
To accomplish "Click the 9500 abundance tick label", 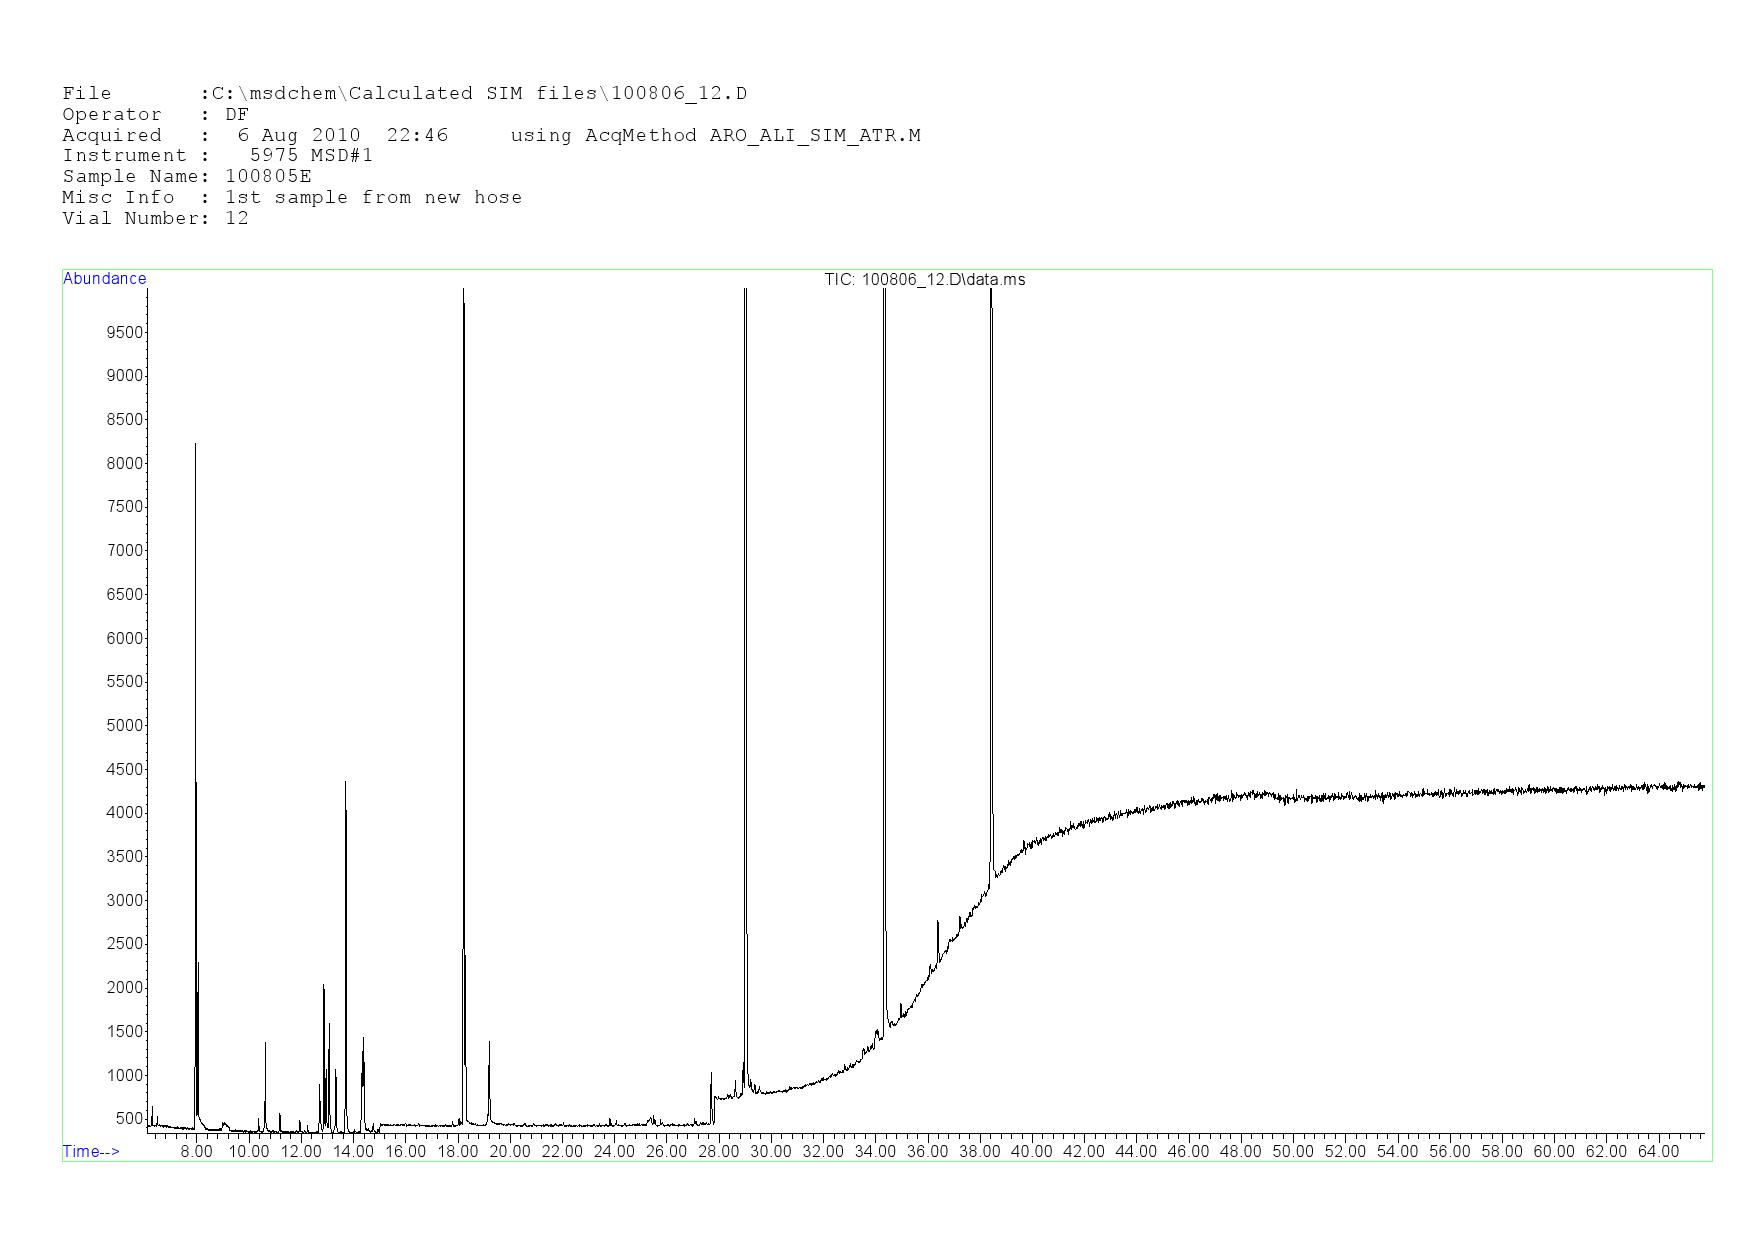I will pyautogui.click(x=125, y=332).
